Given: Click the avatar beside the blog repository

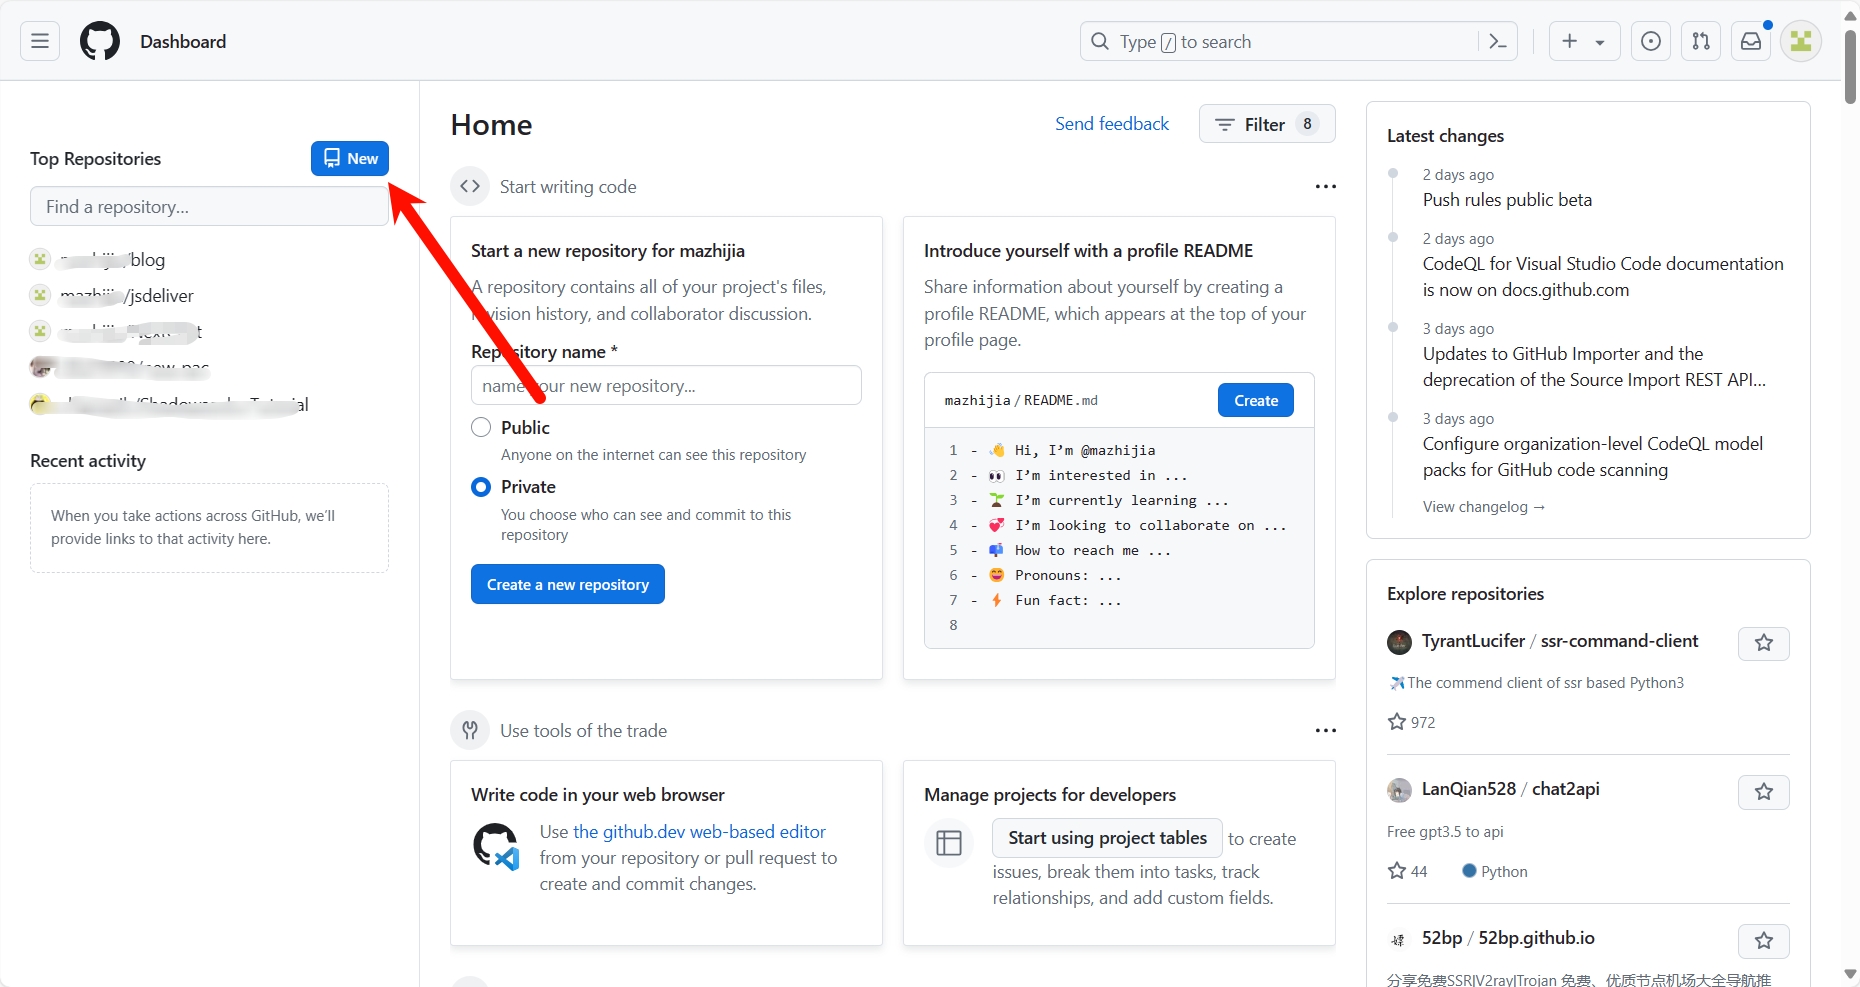Looking at the screenshot, I should 40,259.
